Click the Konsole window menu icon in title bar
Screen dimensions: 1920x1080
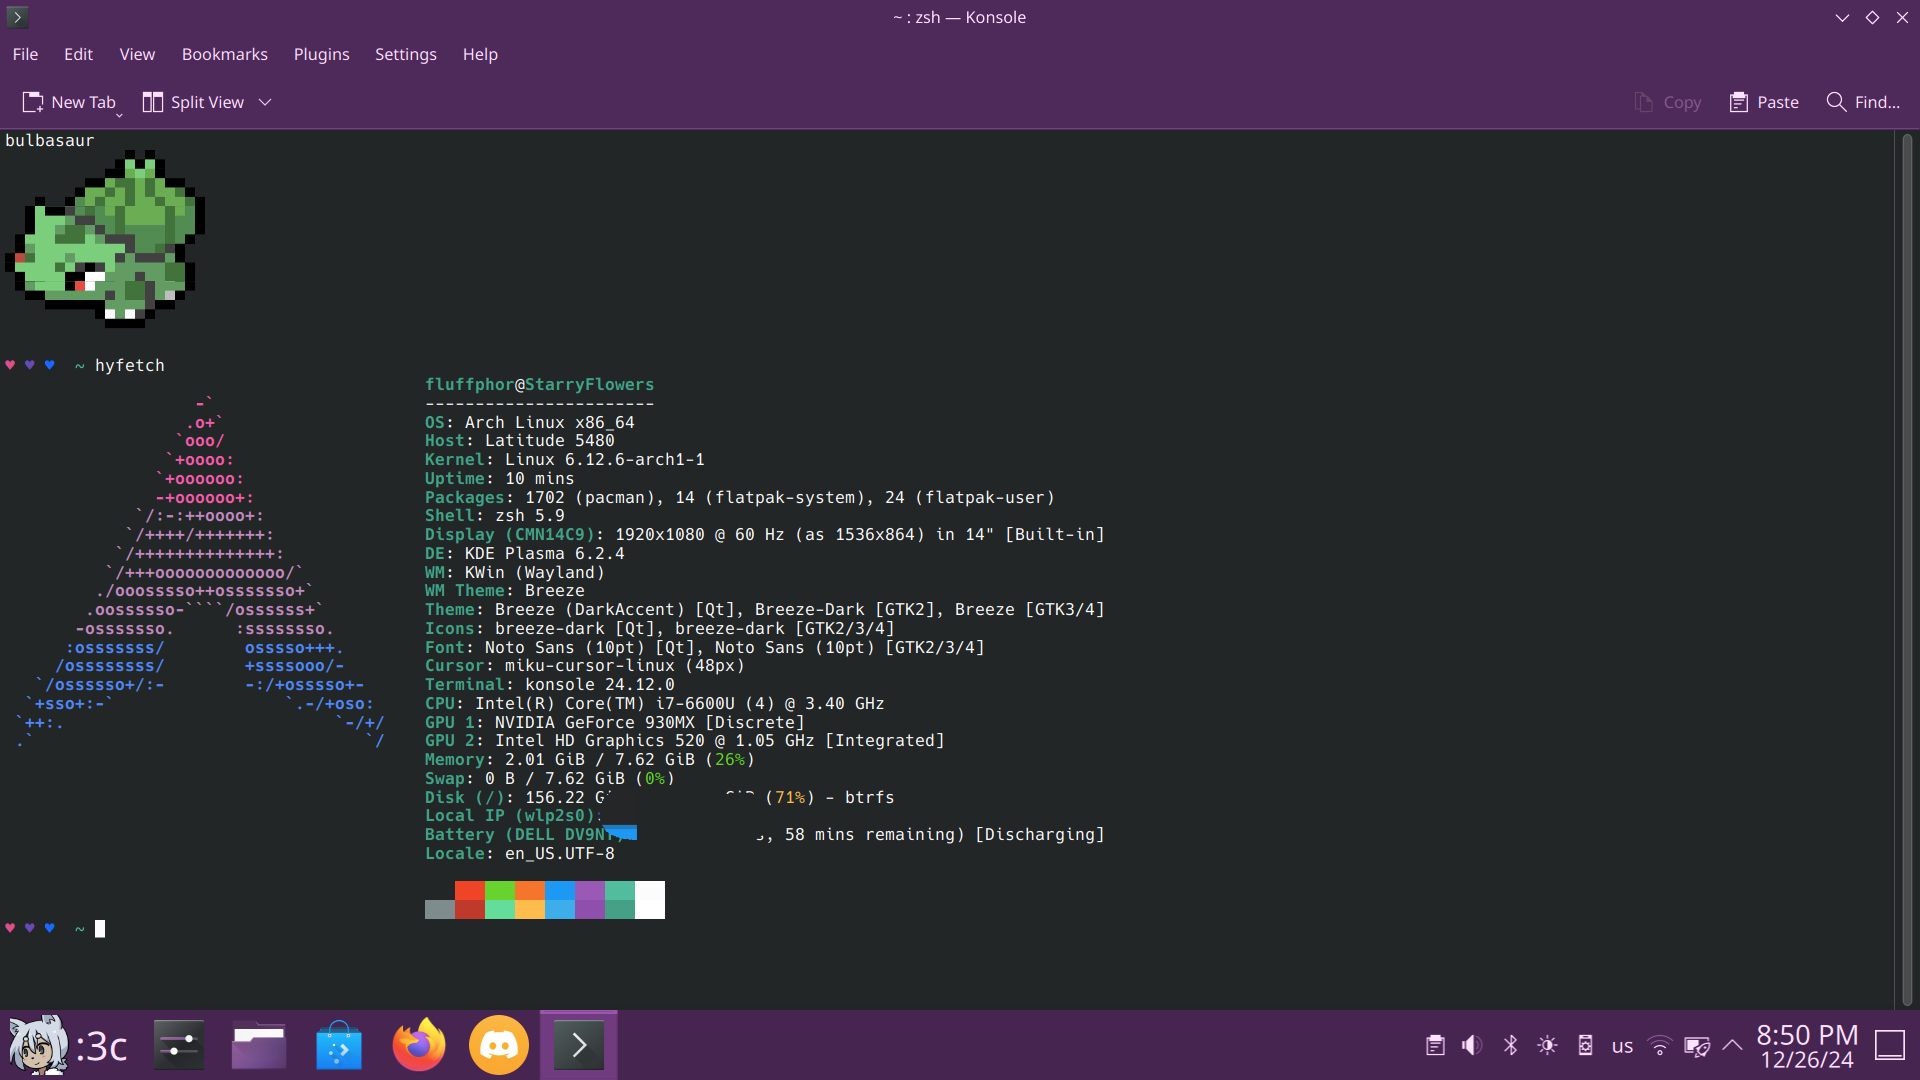17,17
